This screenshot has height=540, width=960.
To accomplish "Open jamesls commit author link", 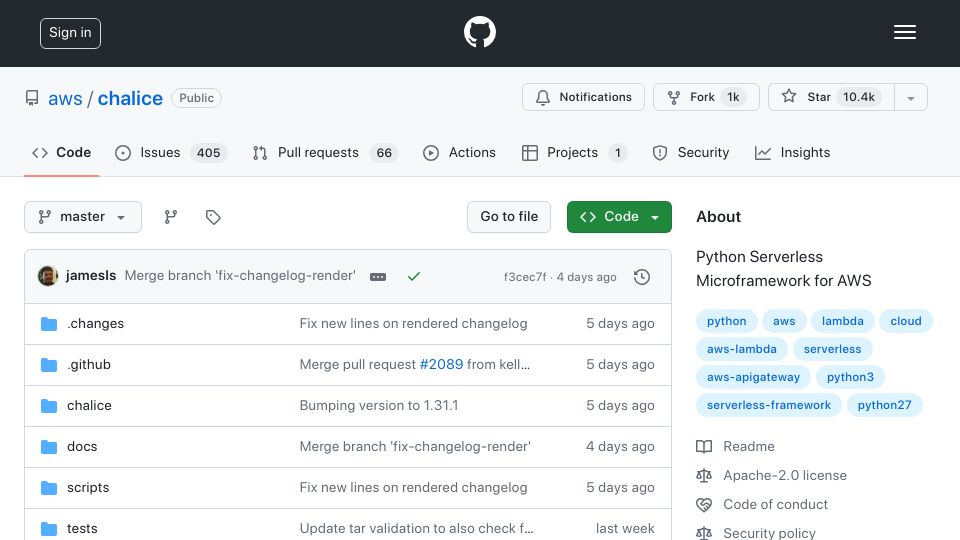I will pos(91,276).
